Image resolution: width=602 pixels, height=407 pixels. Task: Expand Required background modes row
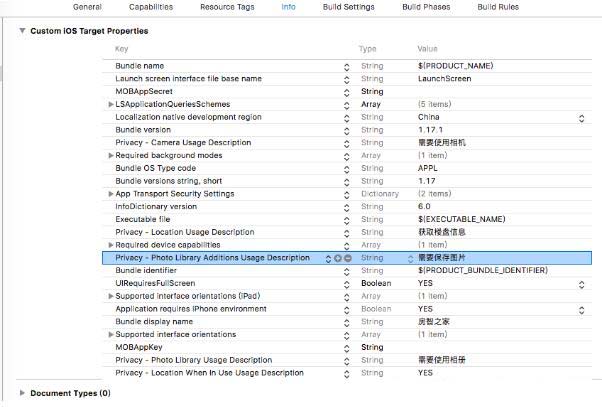(x=111, y=155)
